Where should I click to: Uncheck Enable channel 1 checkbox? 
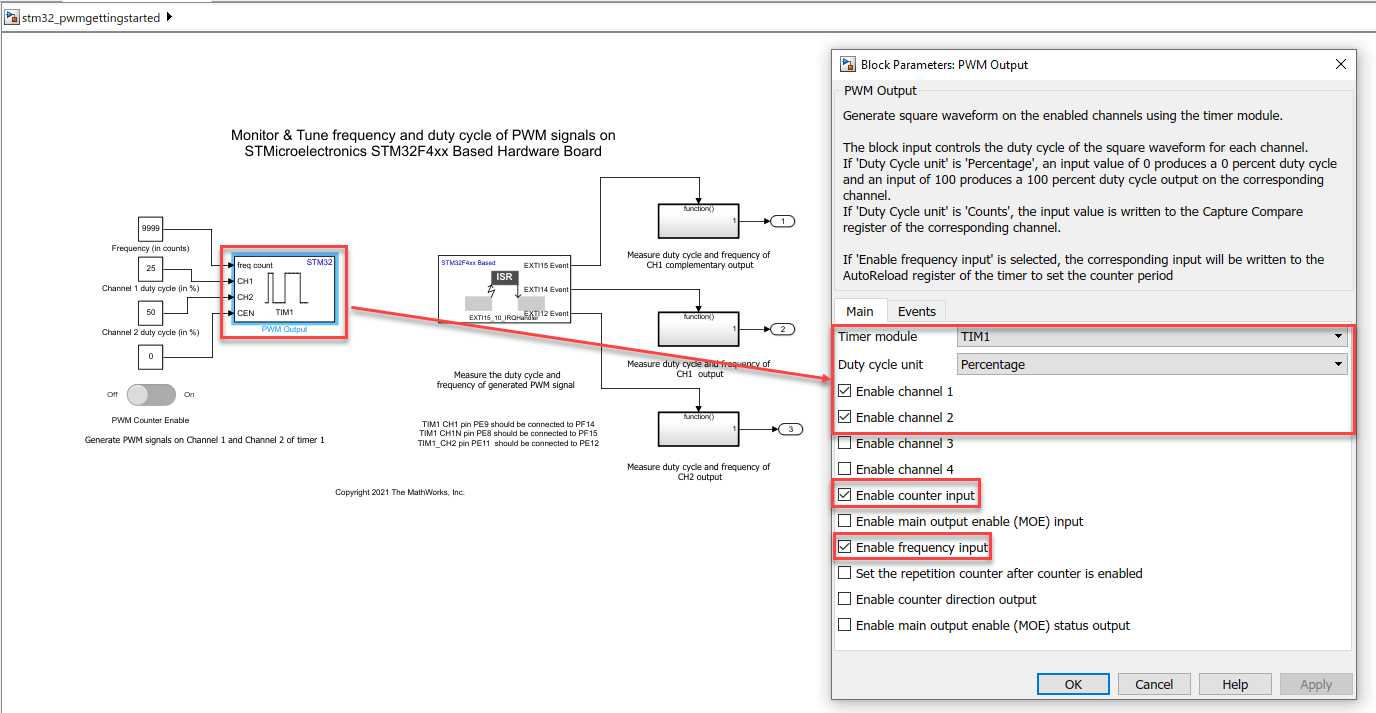(845, 392)
